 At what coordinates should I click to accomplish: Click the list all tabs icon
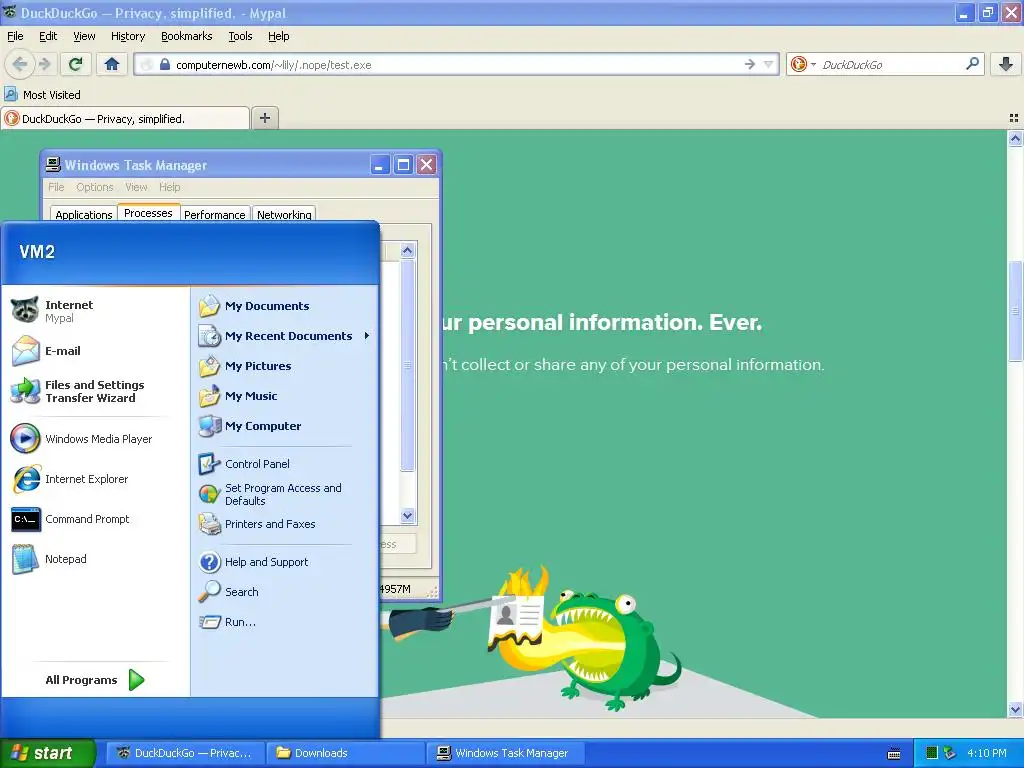pos(1014,118)
